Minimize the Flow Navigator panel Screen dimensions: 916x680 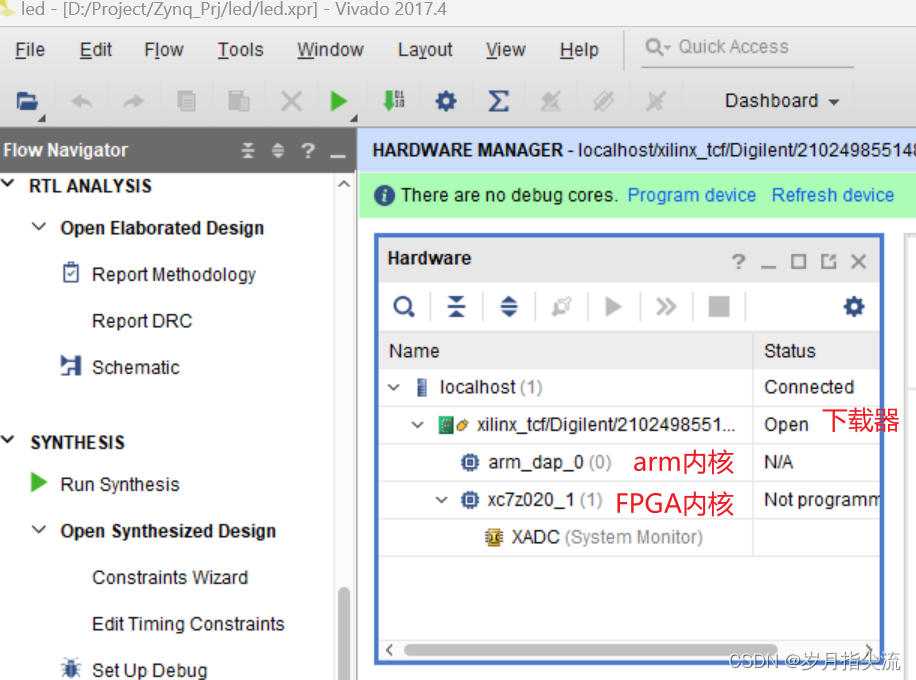click(x=338, y=155)
